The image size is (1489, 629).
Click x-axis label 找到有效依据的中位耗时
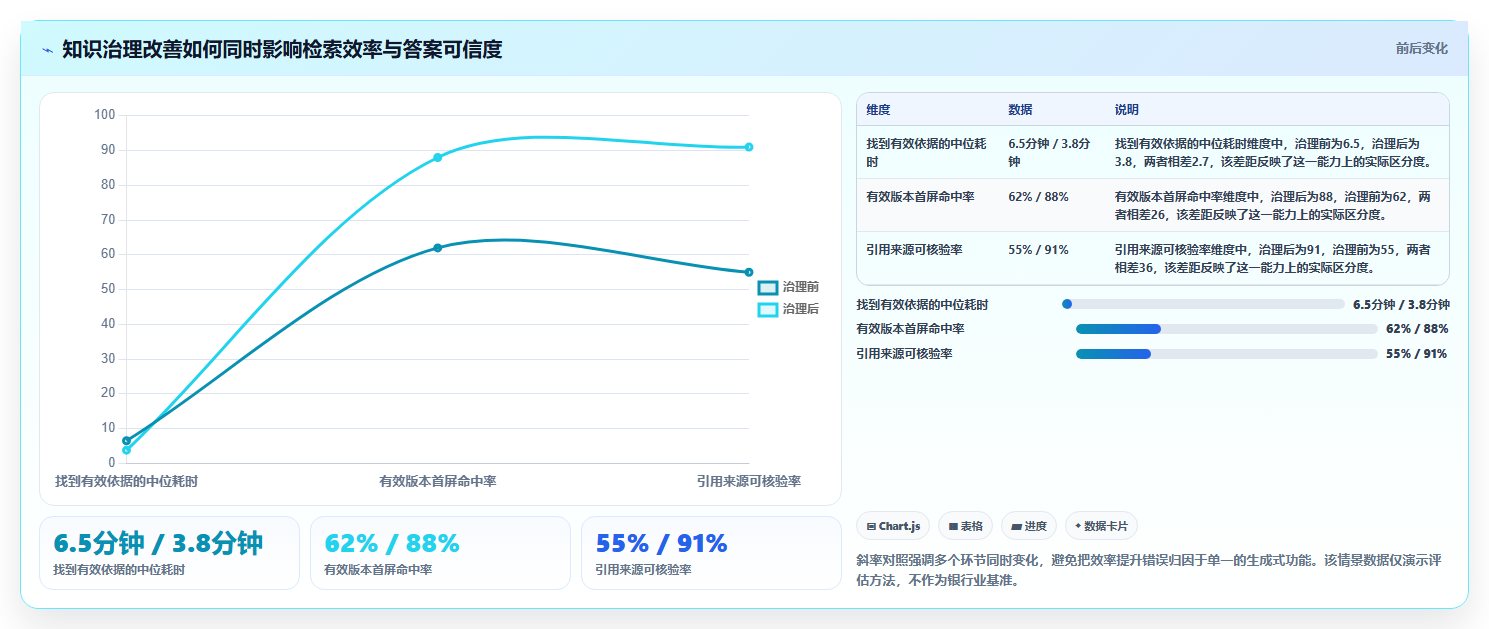pyautogui.click(x=126, y=481)
